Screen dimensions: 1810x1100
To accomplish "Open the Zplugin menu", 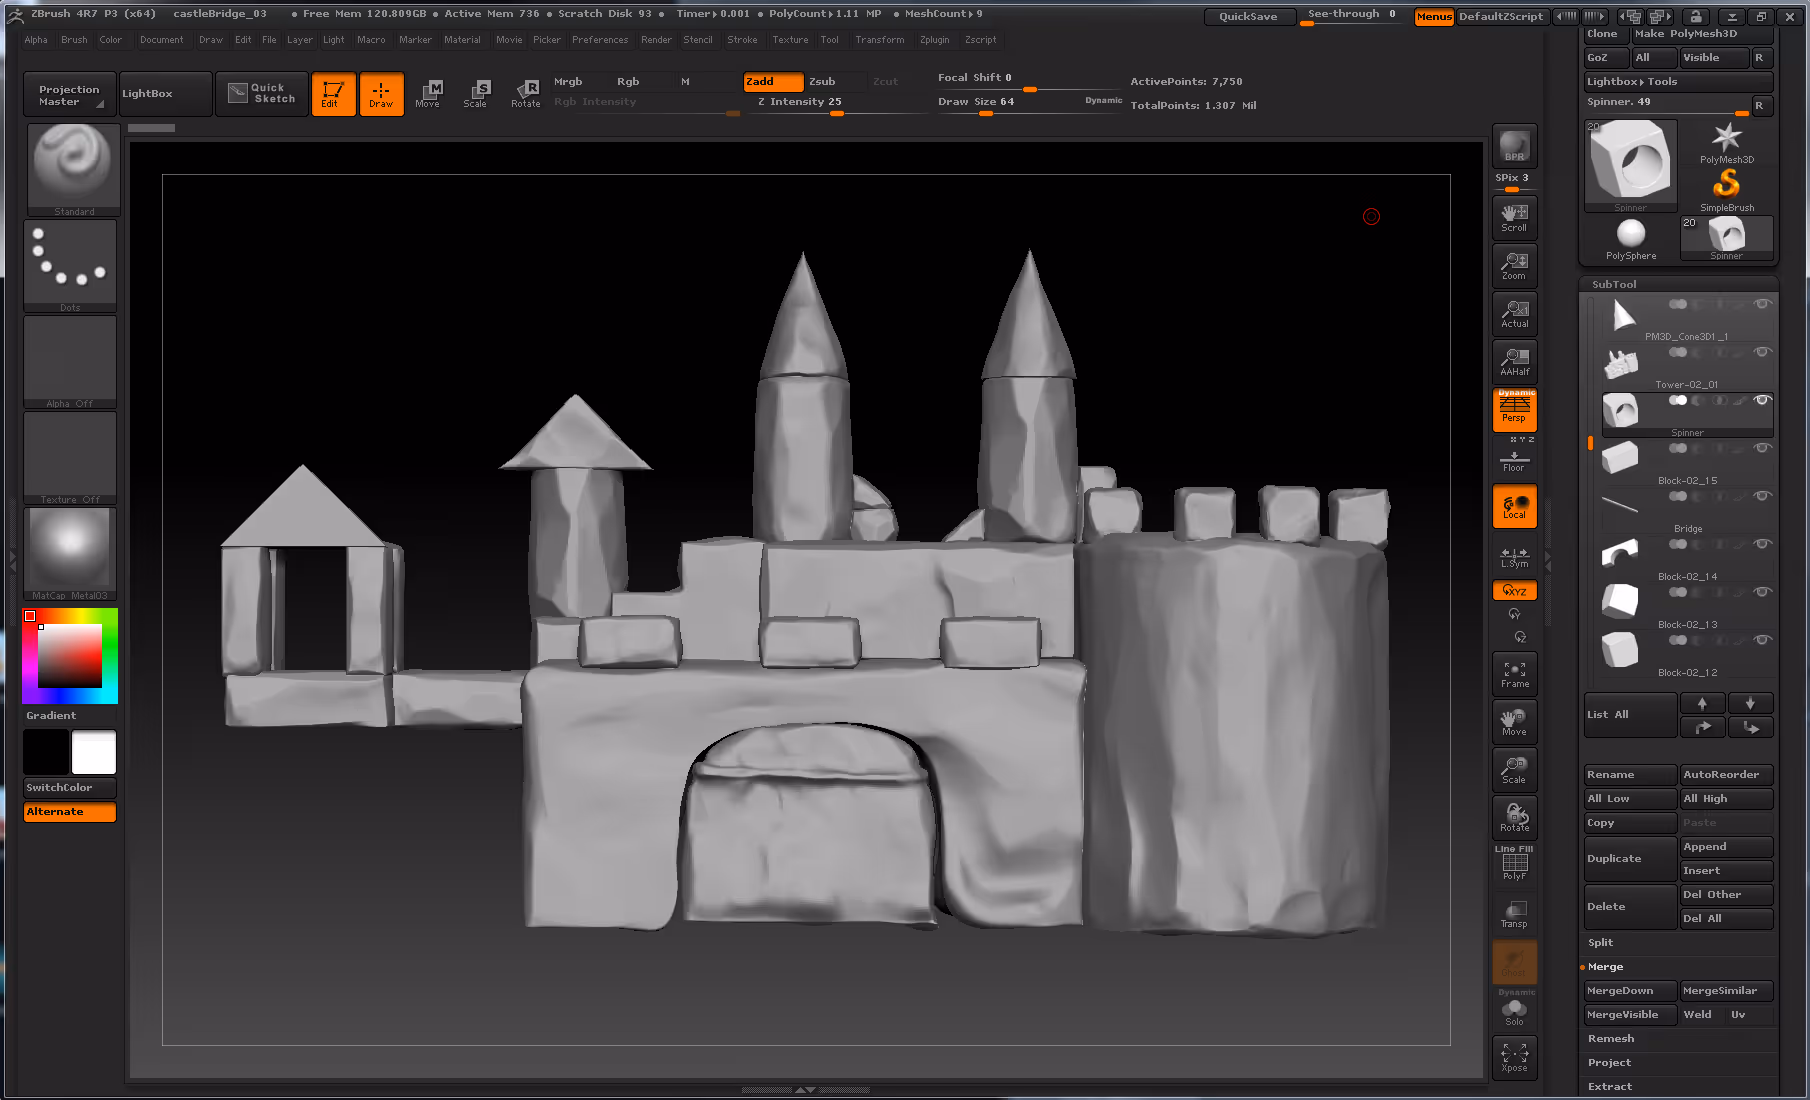I will pos(934,40).
